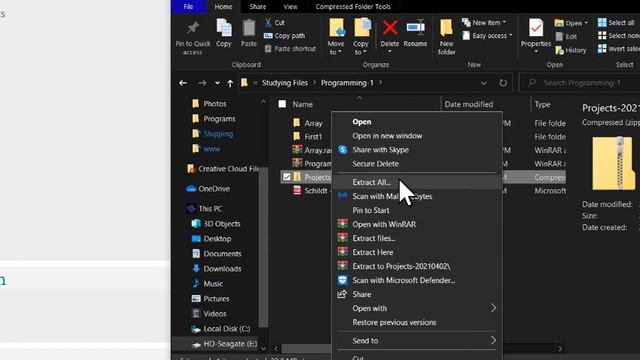Image resolution: width=640 pixels, height=360 pixels.
Task: Open the recent locations dropdown arrow
Action: (217, 83)
